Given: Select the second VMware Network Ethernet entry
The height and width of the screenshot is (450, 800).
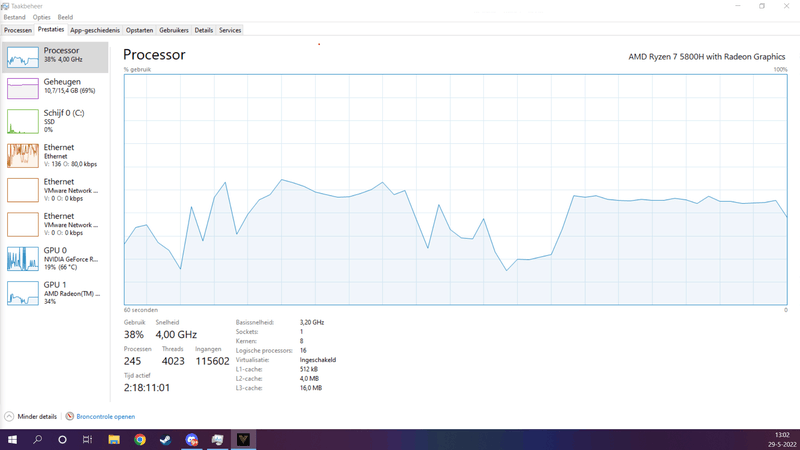Looking at the screenshot, I should point(55,224).
